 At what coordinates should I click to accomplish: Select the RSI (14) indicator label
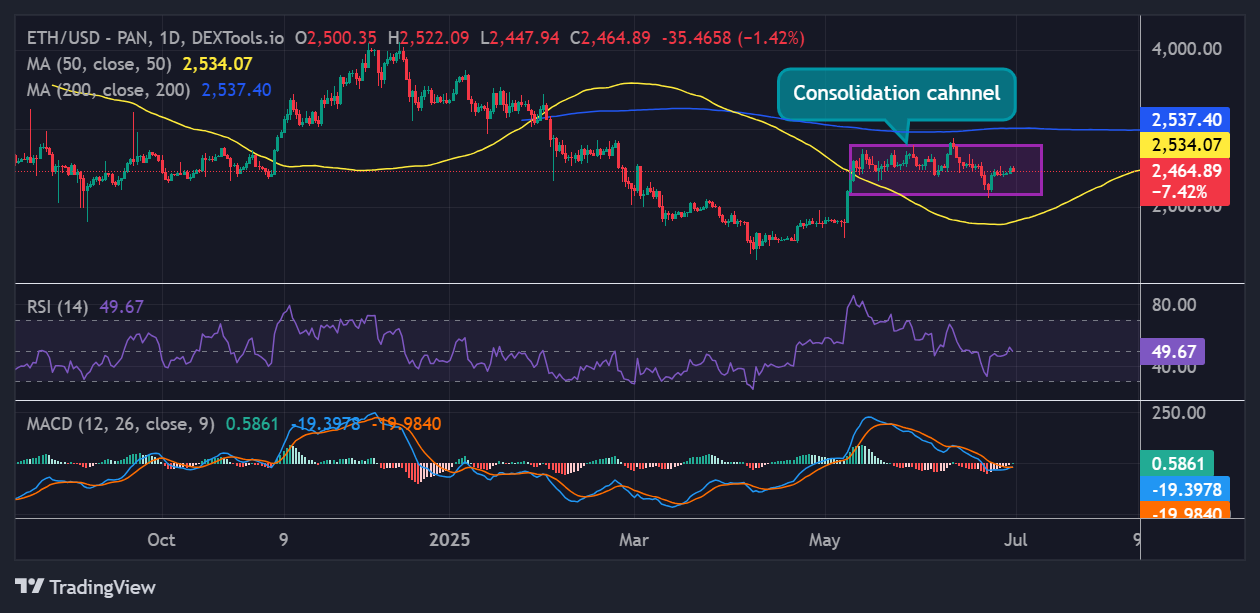point(56,308)
